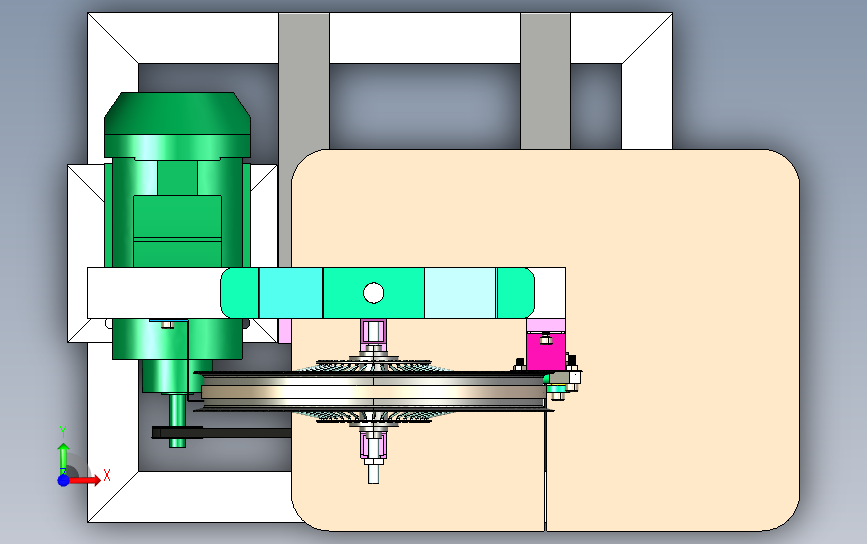Click the white outer frame top rail
This screenshot has height=544, width=867.
(x=380, y=38)
